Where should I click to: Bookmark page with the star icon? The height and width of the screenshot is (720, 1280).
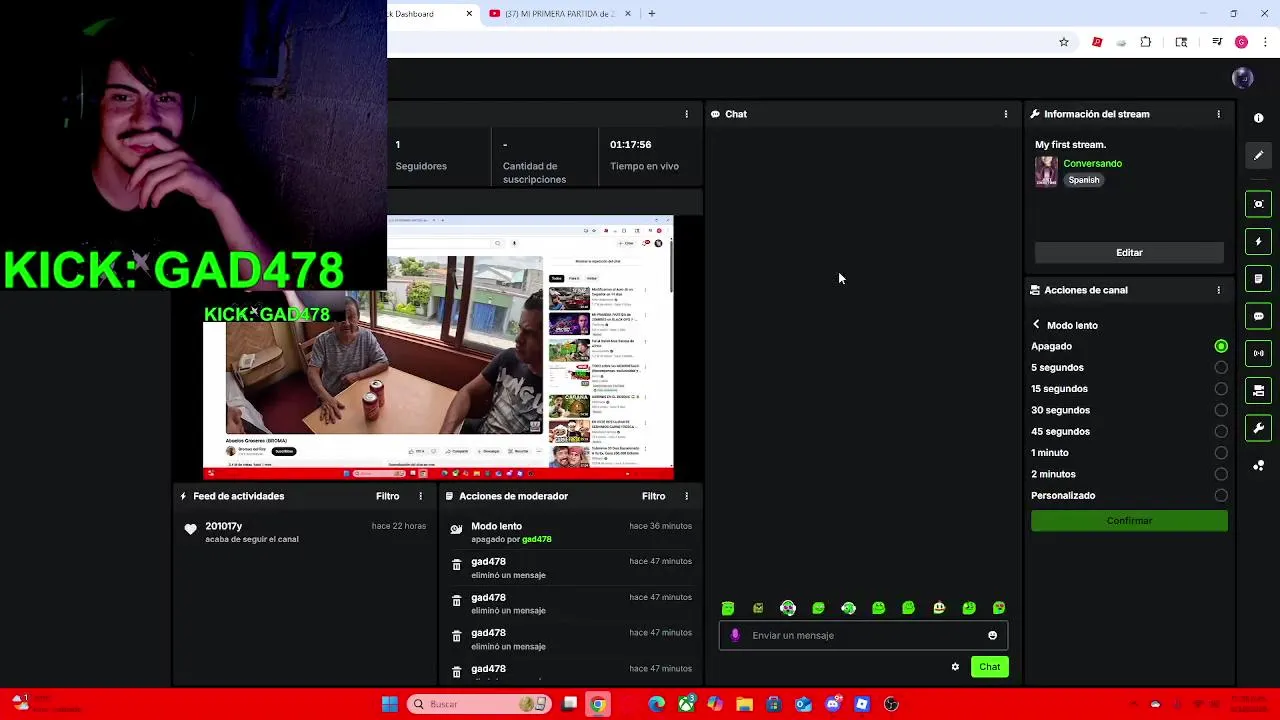(x=1064, y=42)
